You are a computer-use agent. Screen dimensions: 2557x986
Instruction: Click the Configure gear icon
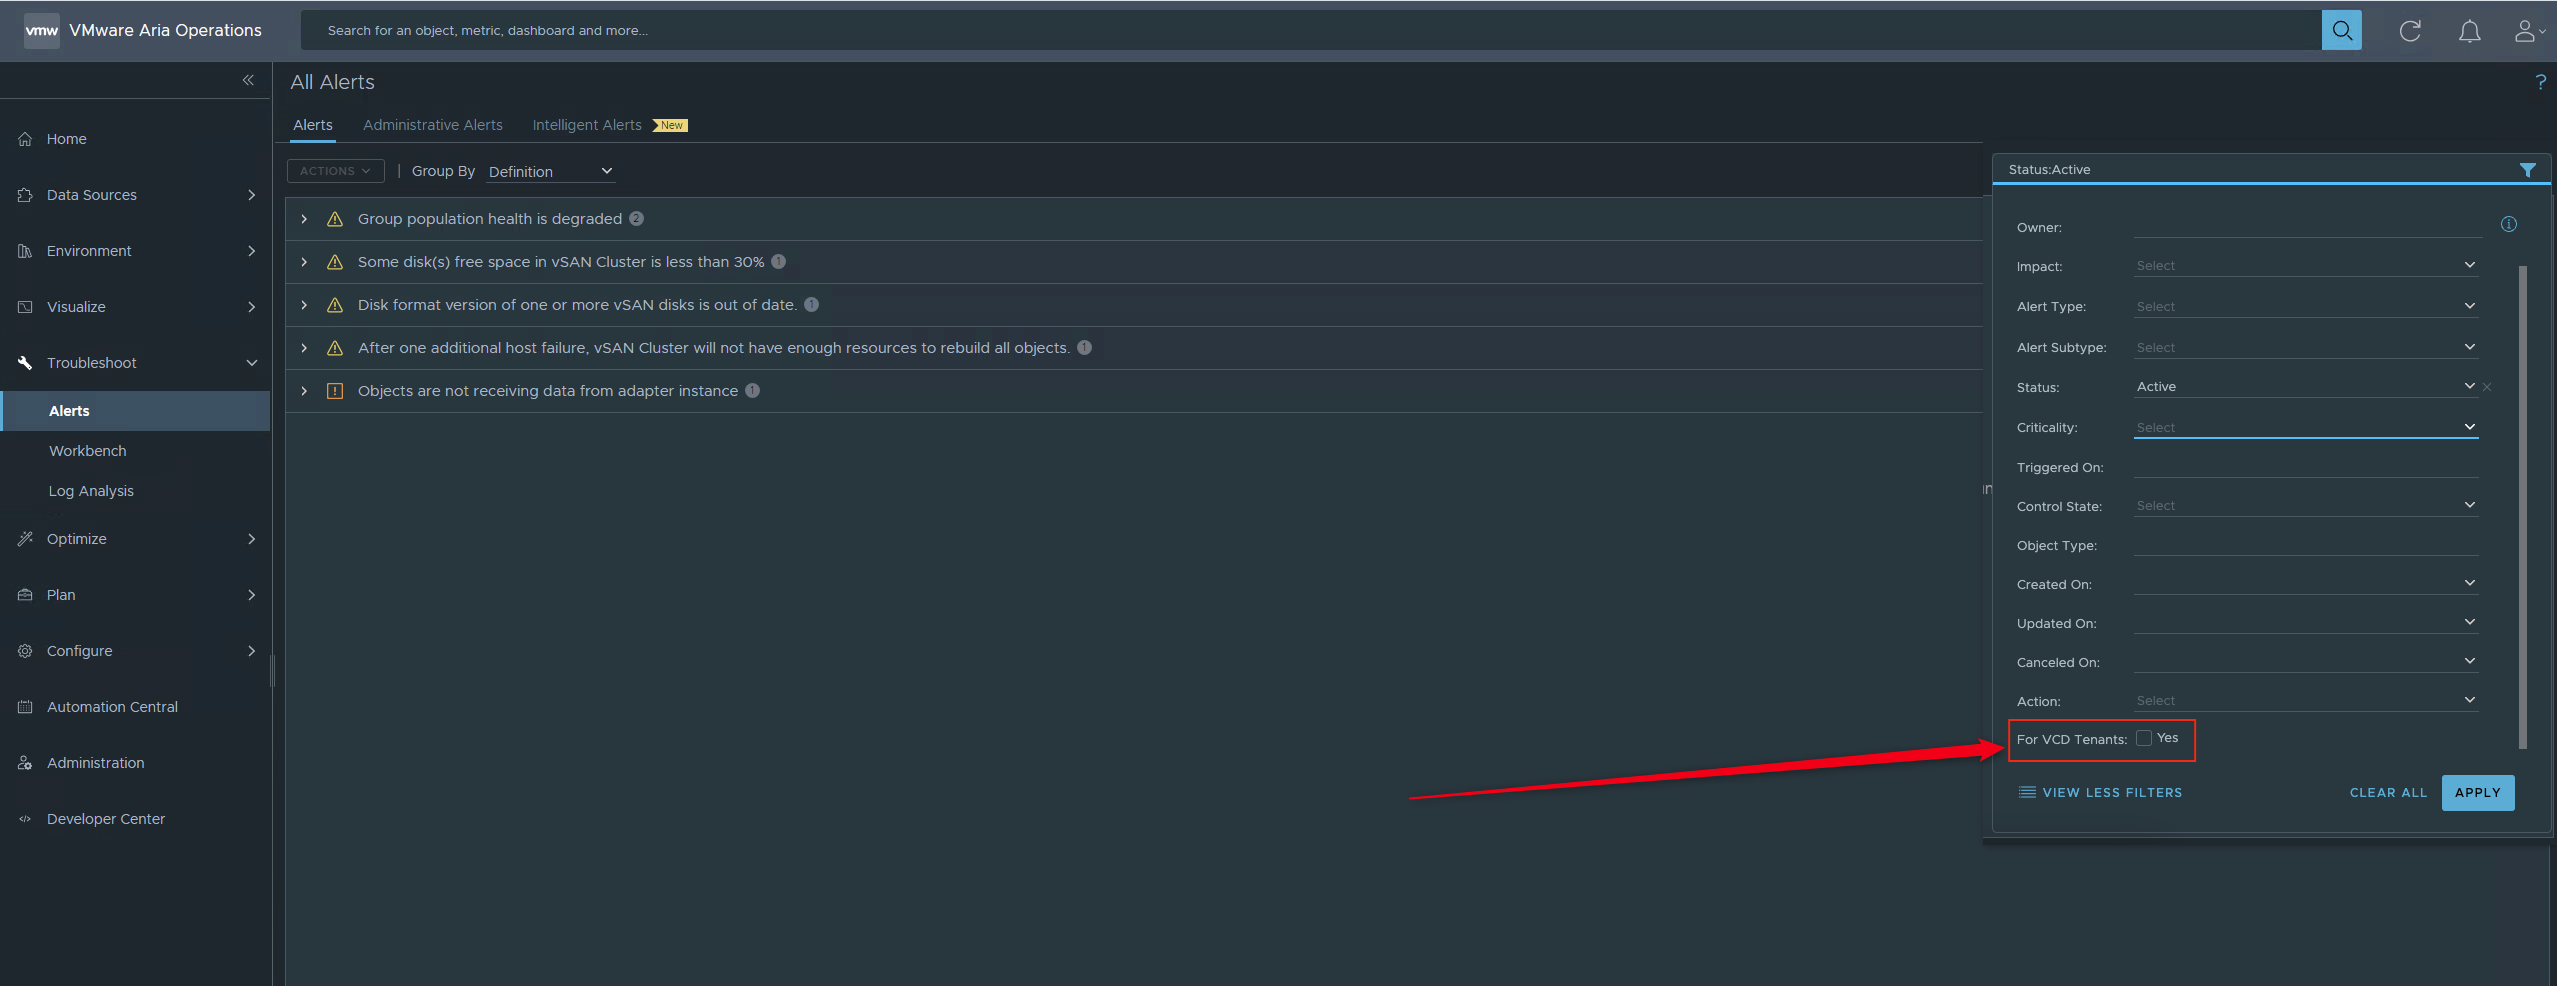pyautogui.click(x=25, y=651)
